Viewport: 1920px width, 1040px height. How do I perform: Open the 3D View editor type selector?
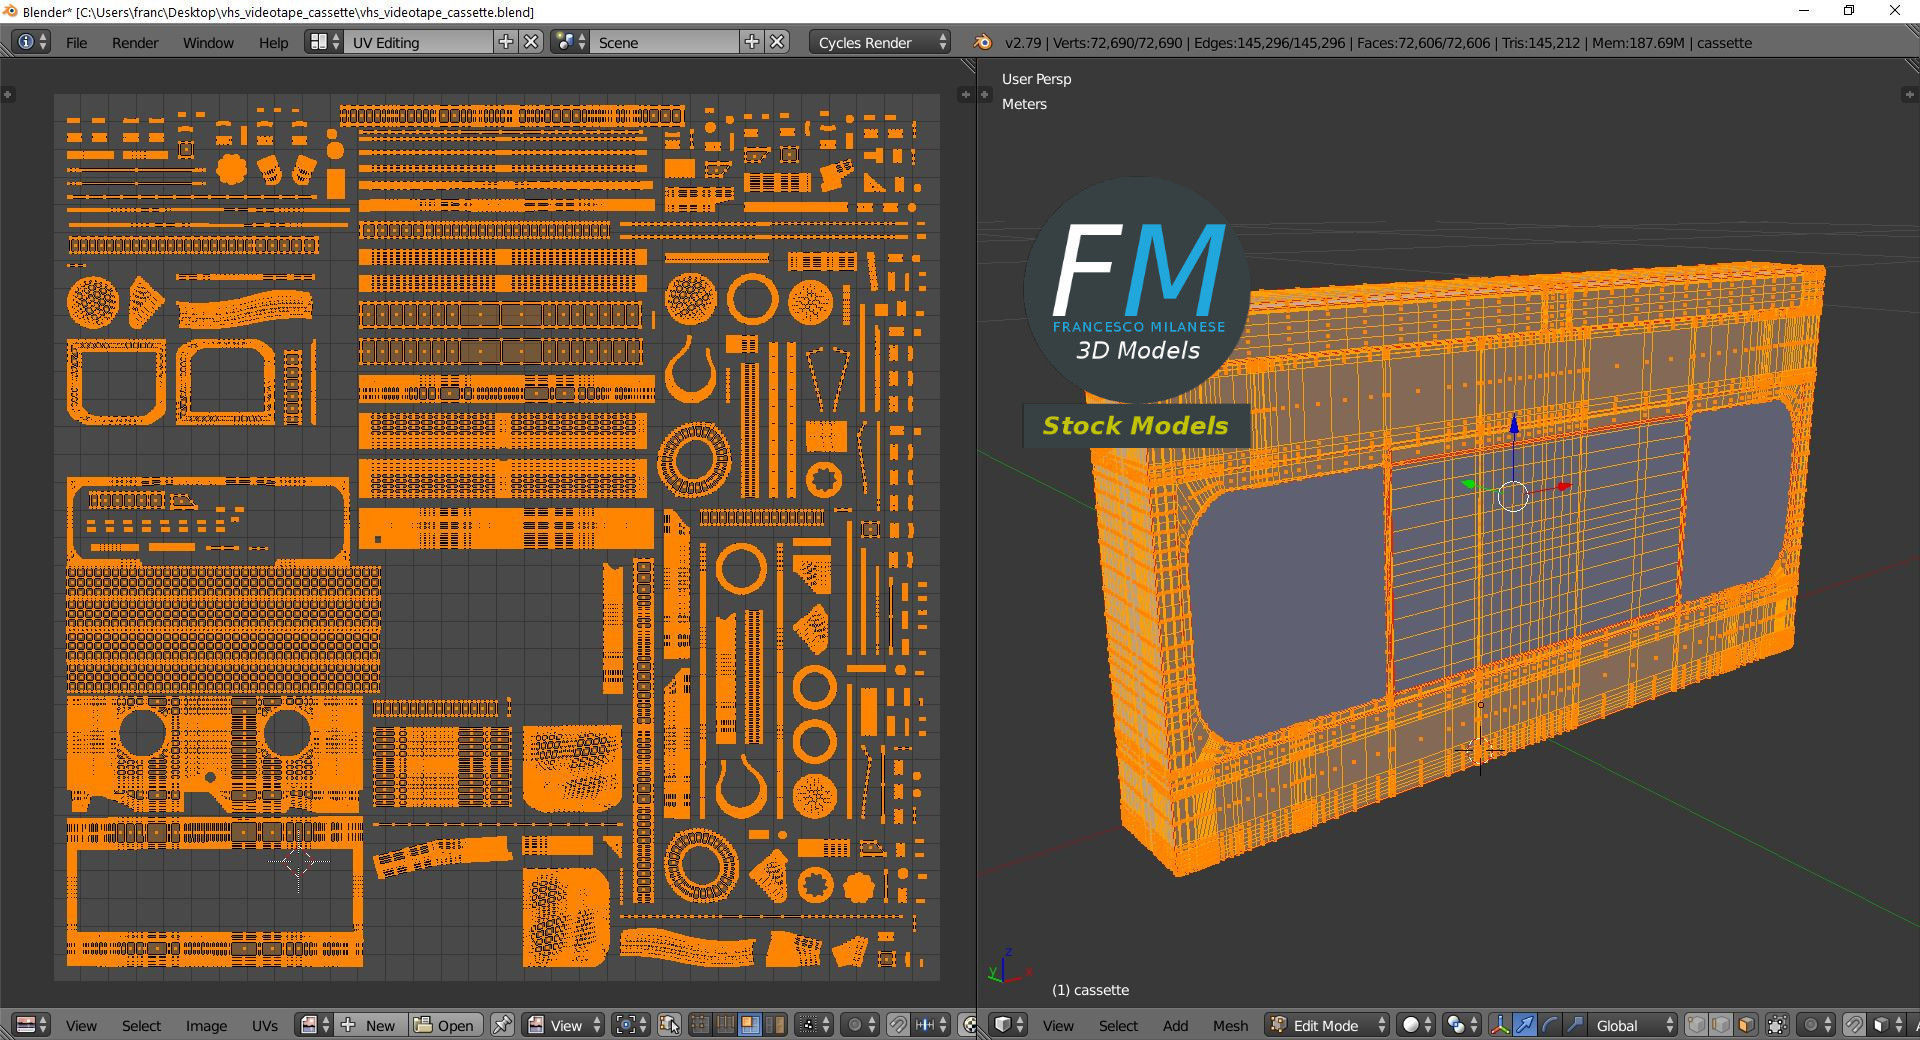[x=1008, y=1025]
